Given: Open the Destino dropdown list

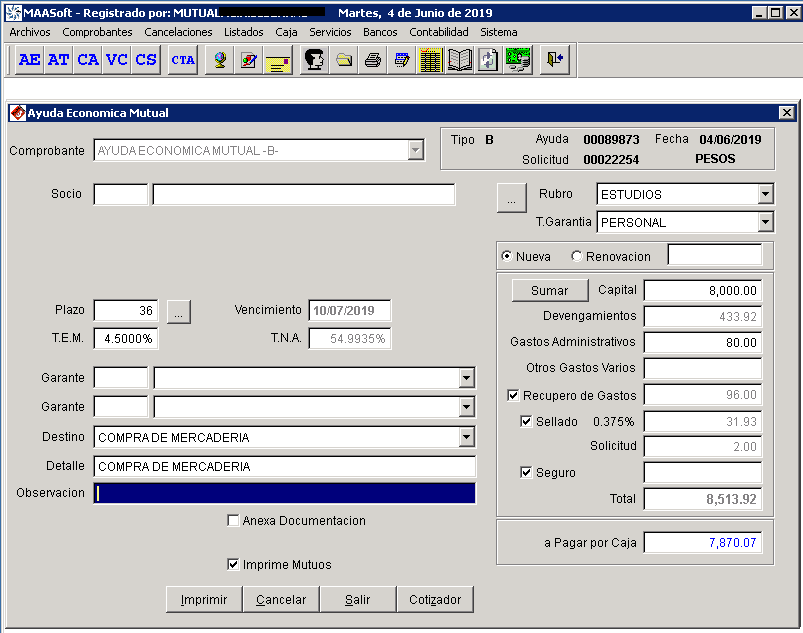Looking at the screenshot, I should (x=466, y=437).
